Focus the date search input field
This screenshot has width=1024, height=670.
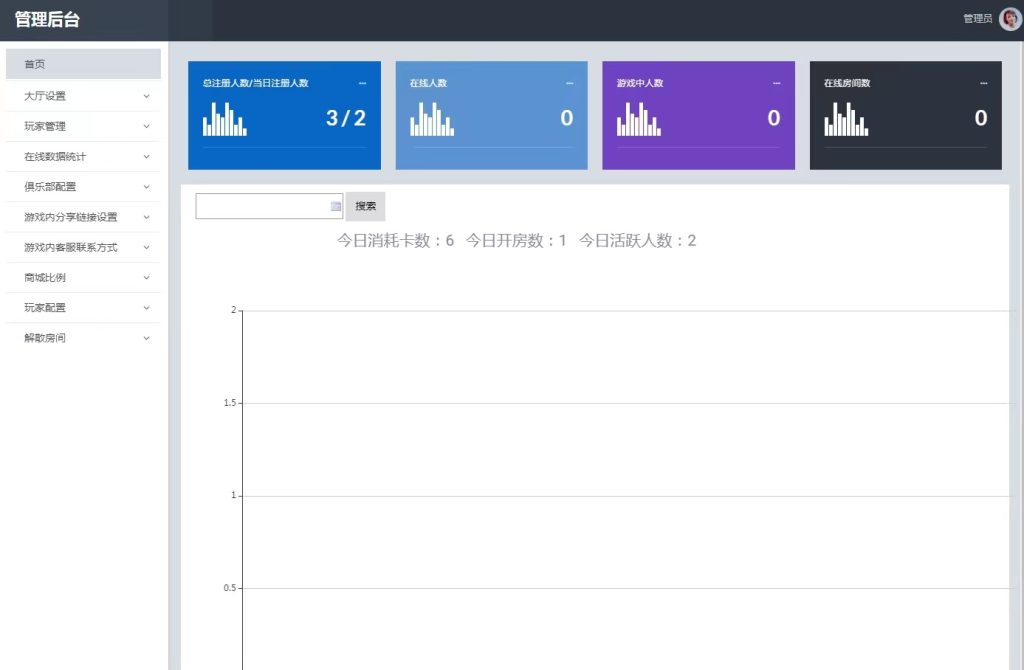tap(269, 206)
